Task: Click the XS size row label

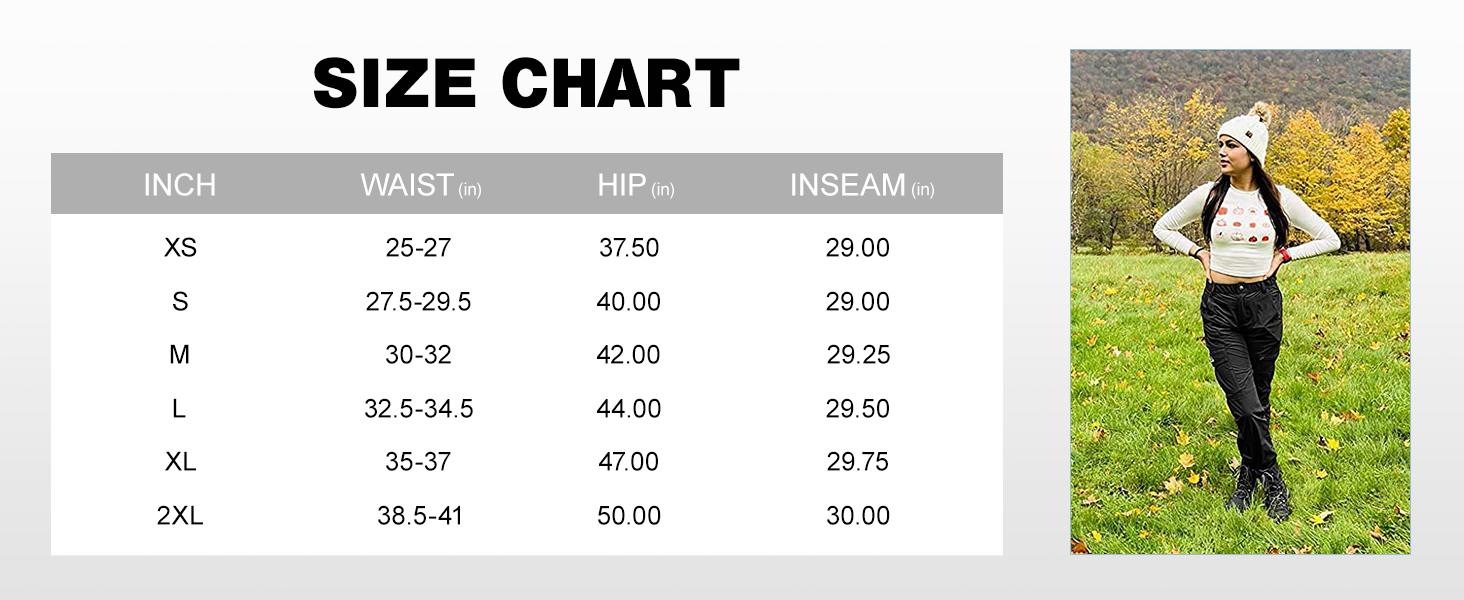Action: pyautogui.click(x=180, y=248)
